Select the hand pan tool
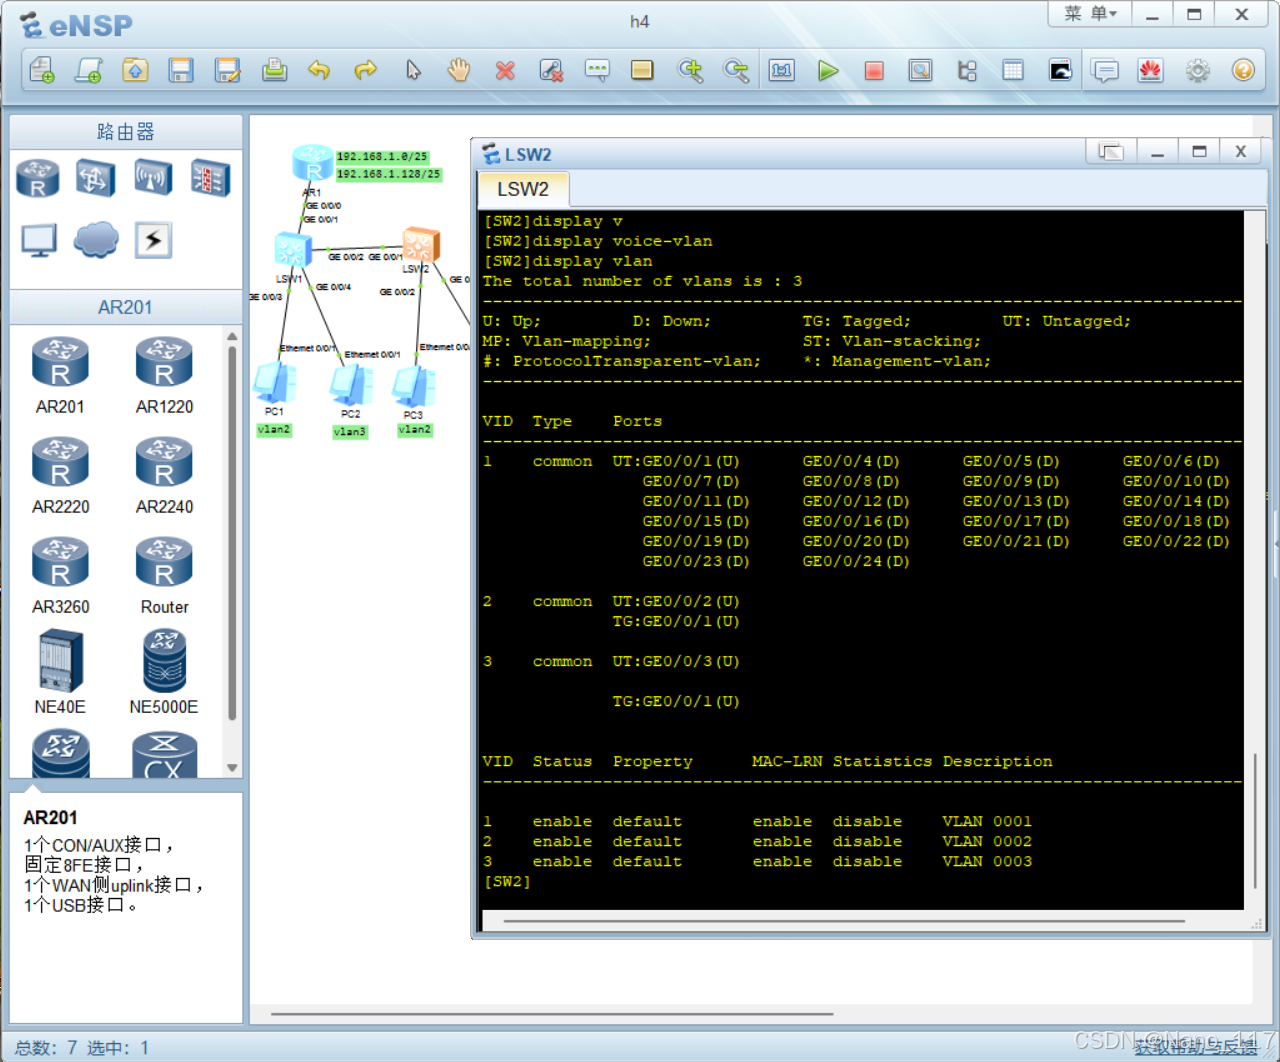Image resolution: width=1280 pixels, height=1062 pixels. click(459, 70)
